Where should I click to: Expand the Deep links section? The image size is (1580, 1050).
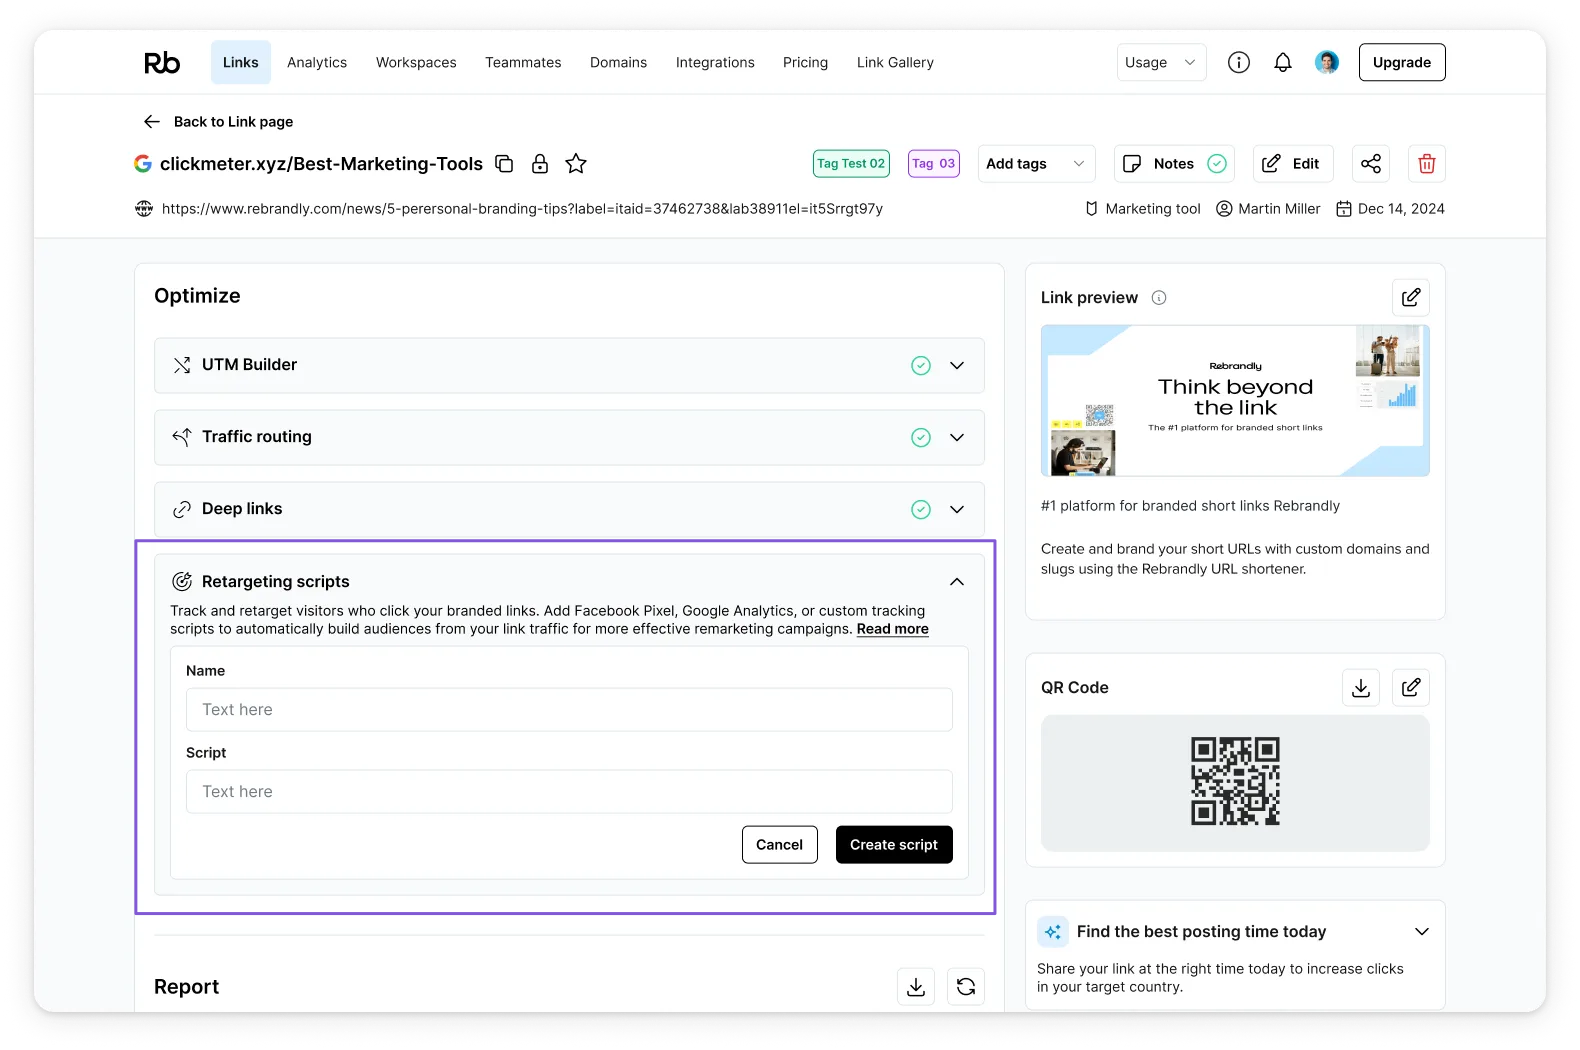957,510
